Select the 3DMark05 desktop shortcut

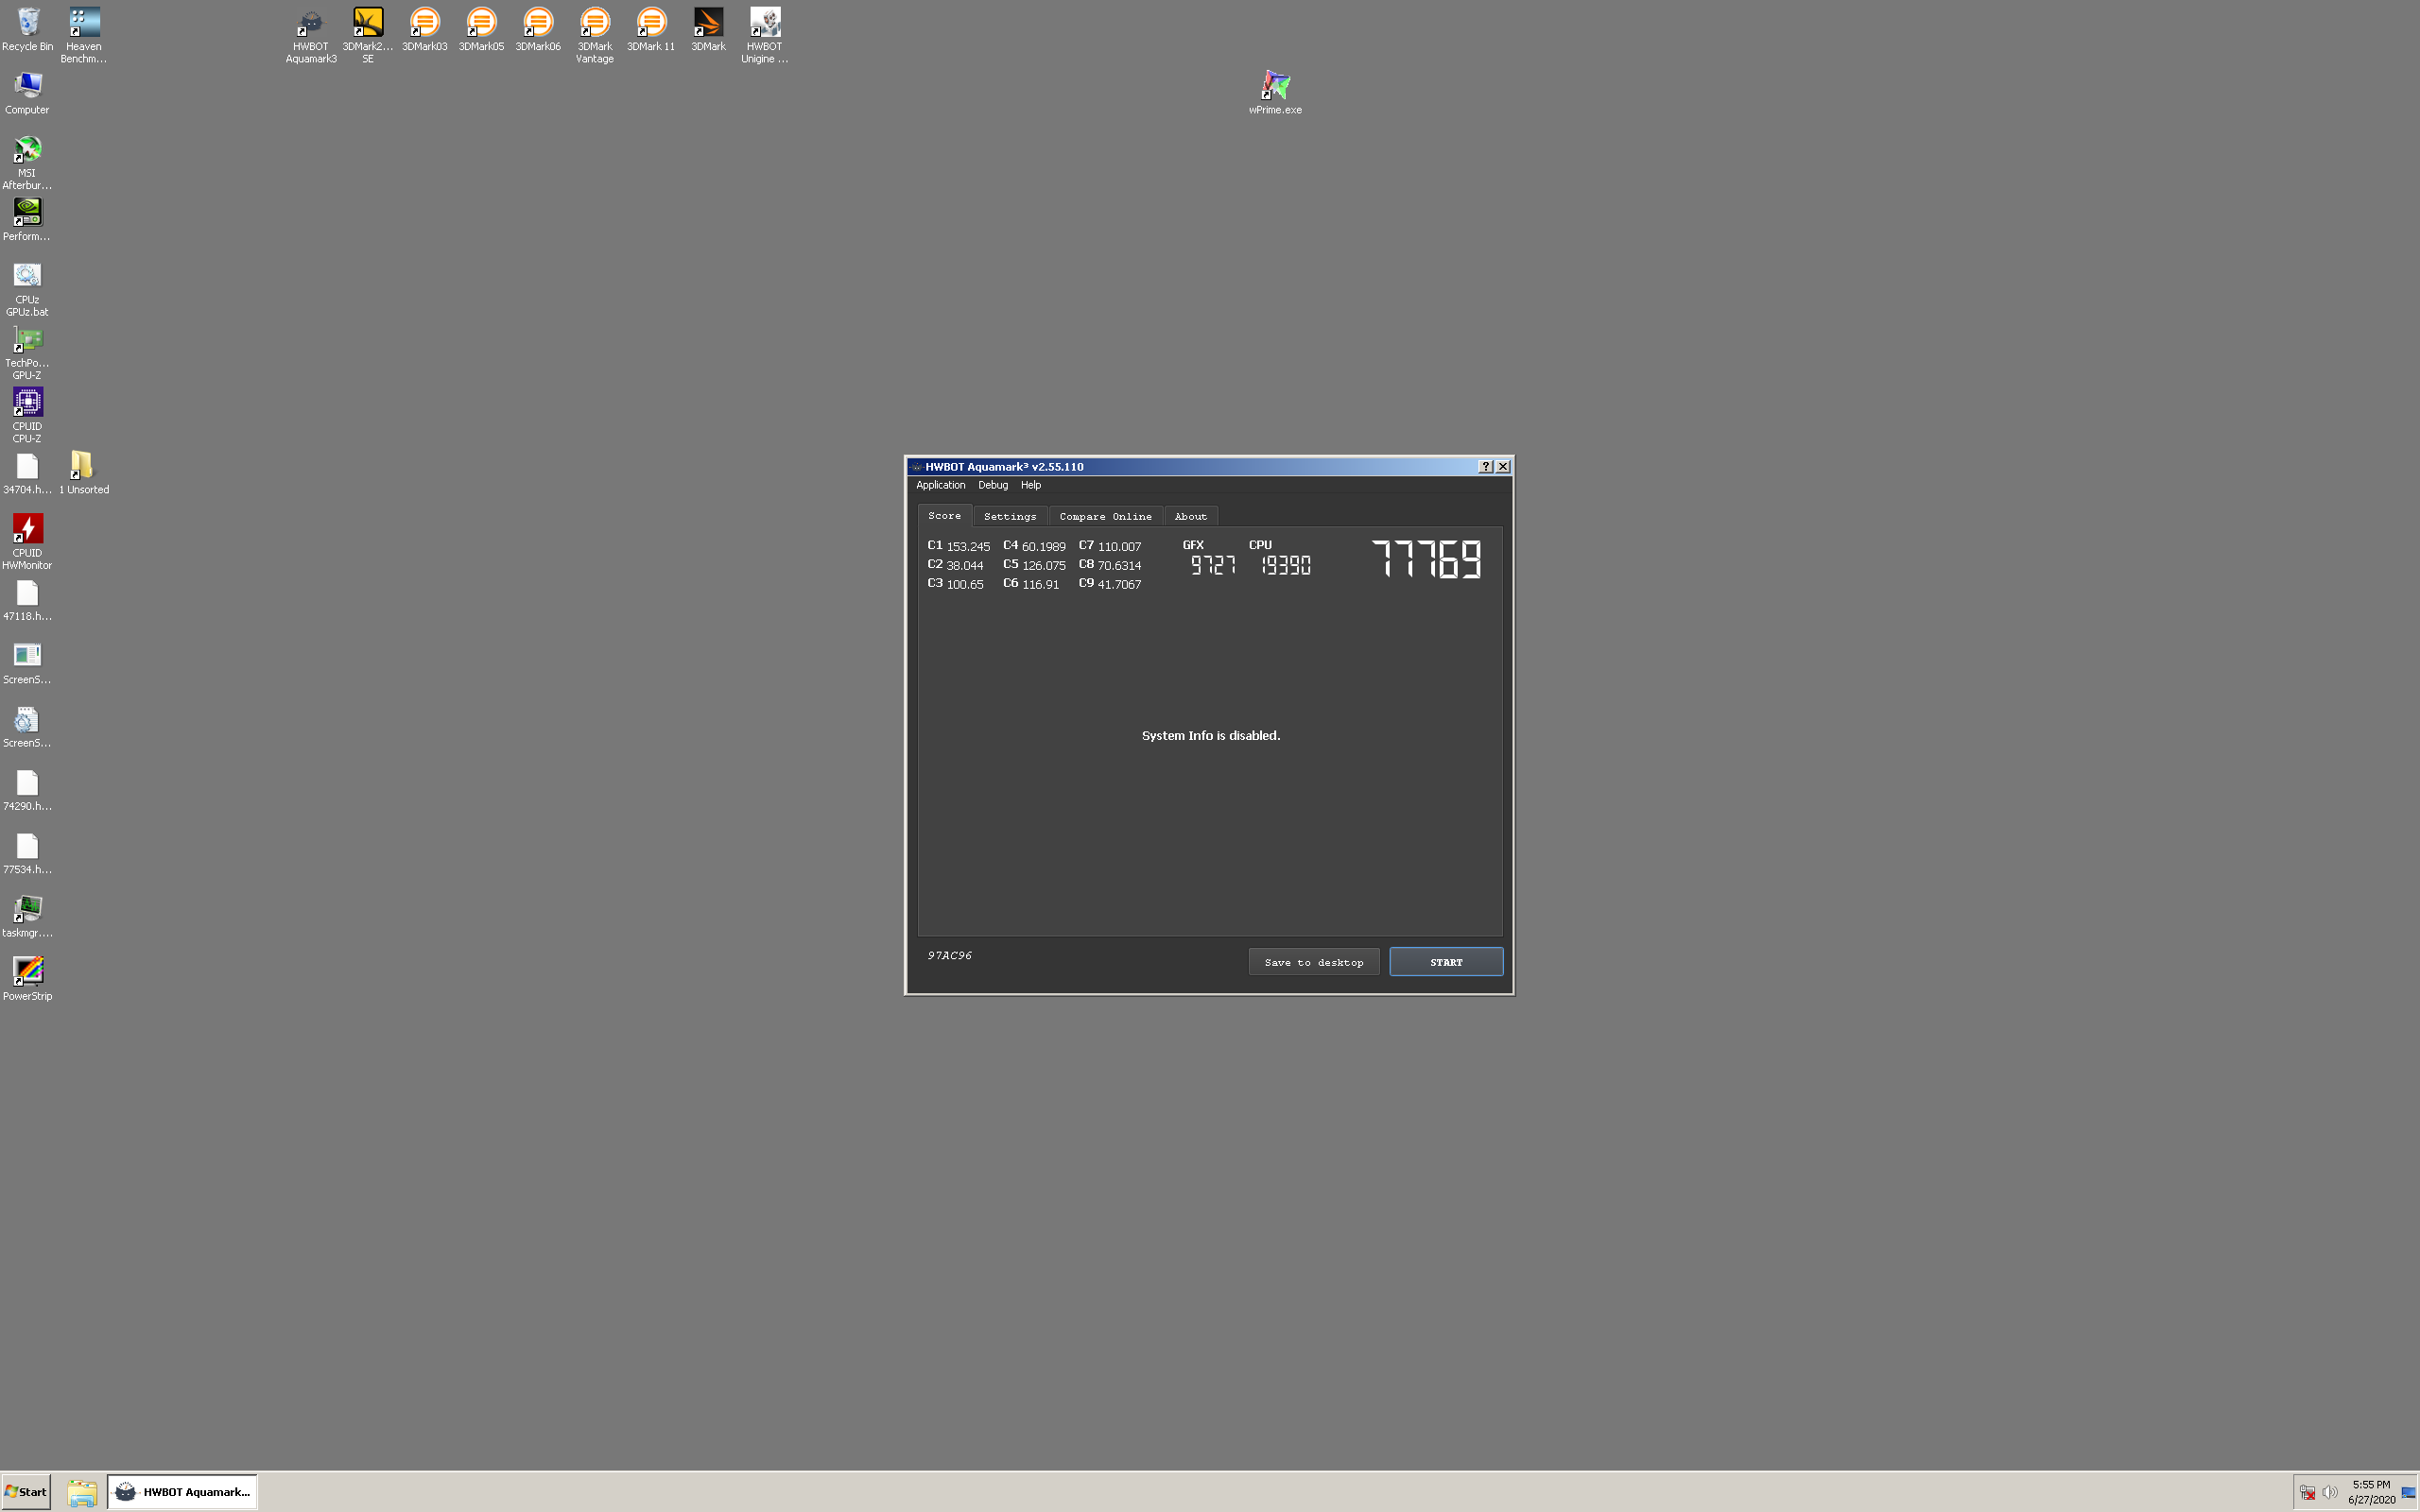[x=482, y=30]
